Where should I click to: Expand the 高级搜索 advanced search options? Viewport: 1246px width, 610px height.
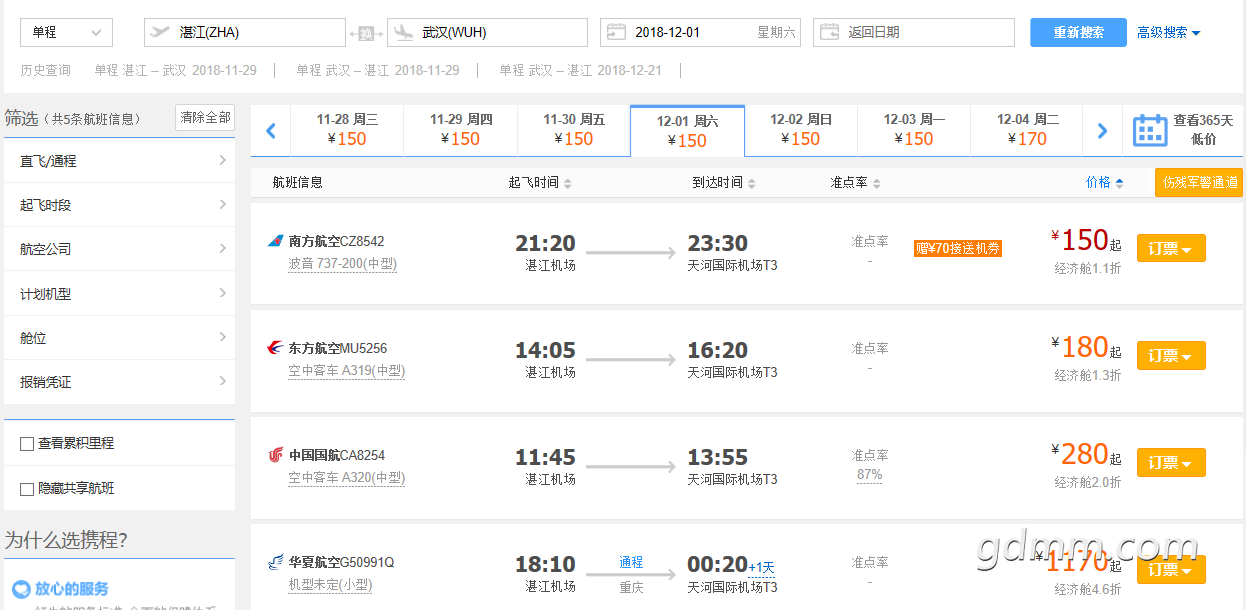click(x=1168, y=32)
